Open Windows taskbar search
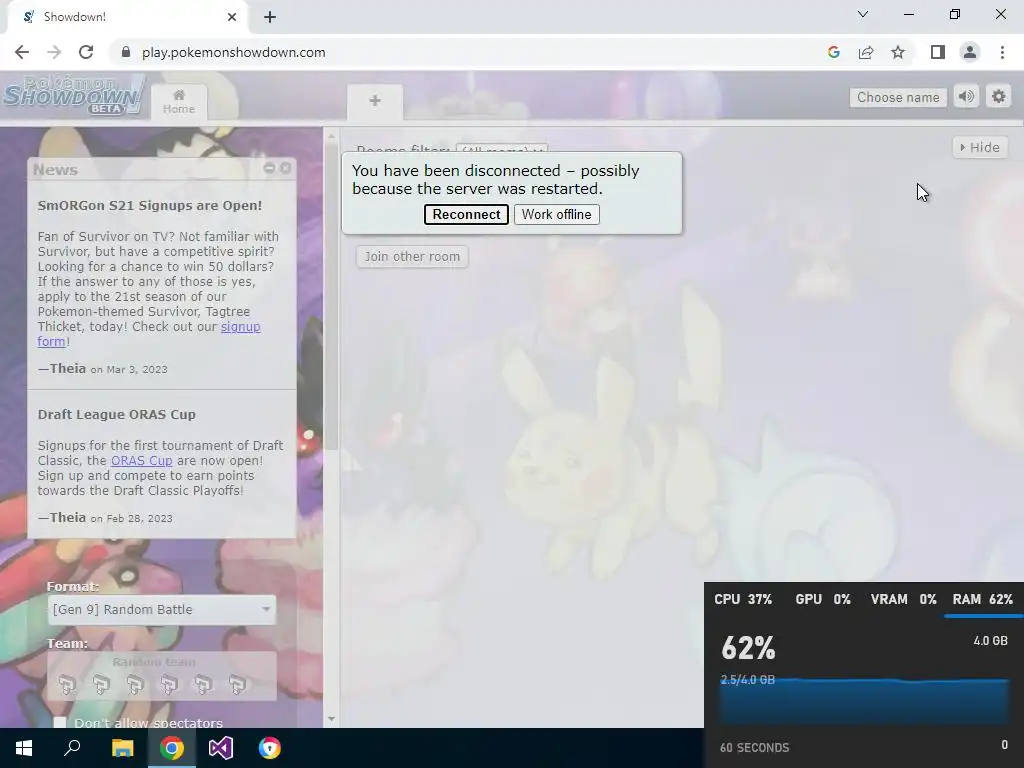Image resolution: width=1024 pixels, height=768 pixels. click(72, 748)
